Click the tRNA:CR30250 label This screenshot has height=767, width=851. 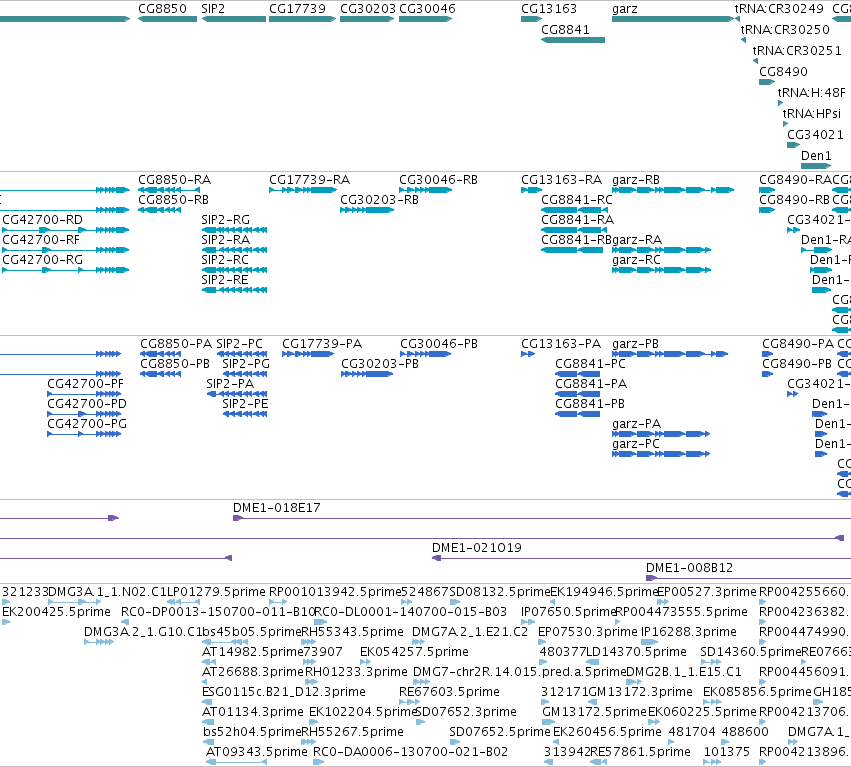[x=785, y=29]
